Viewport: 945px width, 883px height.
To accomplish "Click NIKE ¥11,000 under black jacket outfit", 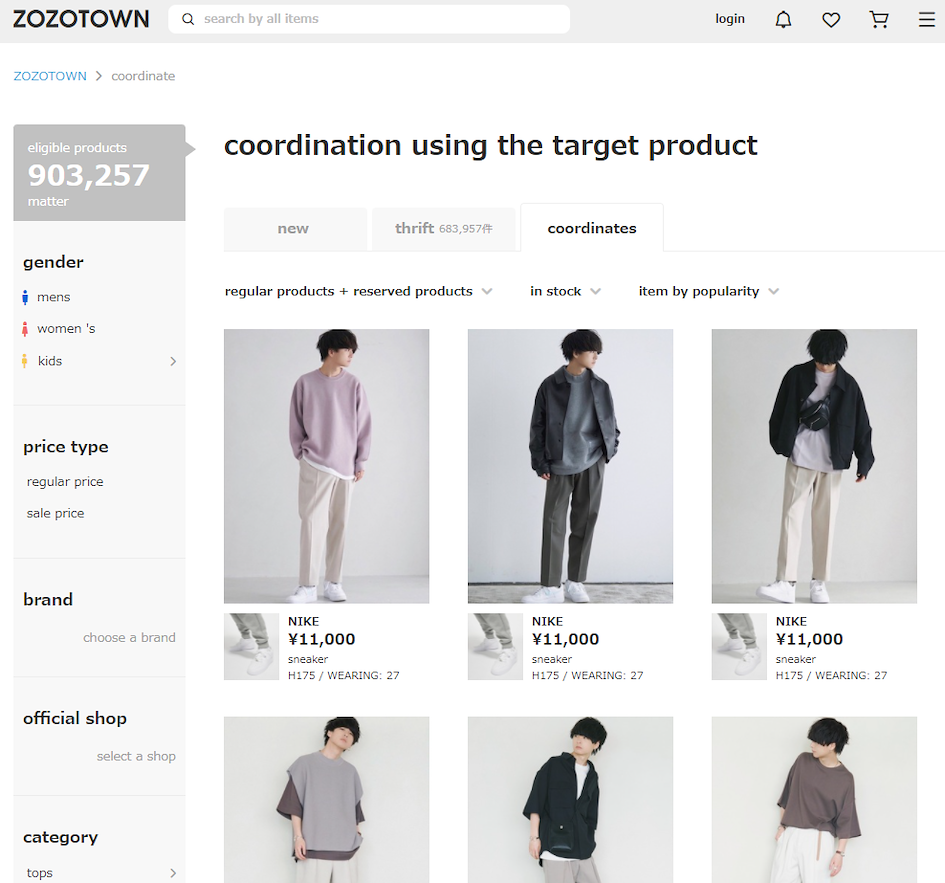I will coord(809,631).
